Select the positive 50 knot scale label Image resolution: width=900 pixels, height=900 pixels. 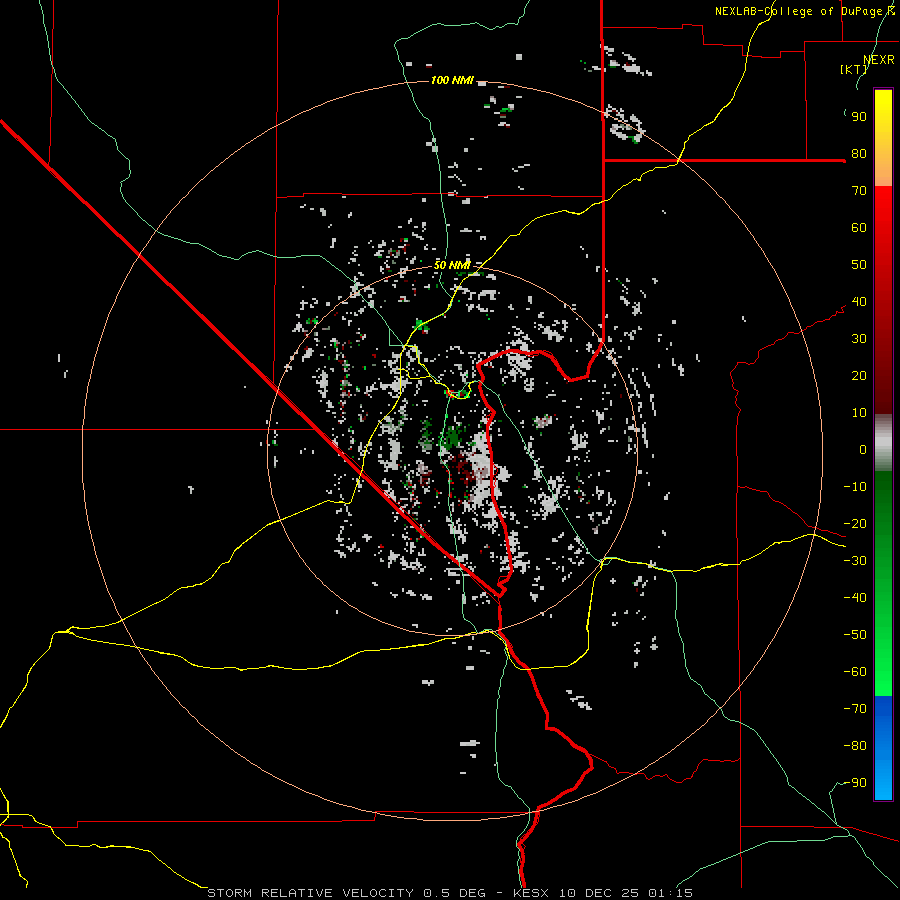(859, 265)
